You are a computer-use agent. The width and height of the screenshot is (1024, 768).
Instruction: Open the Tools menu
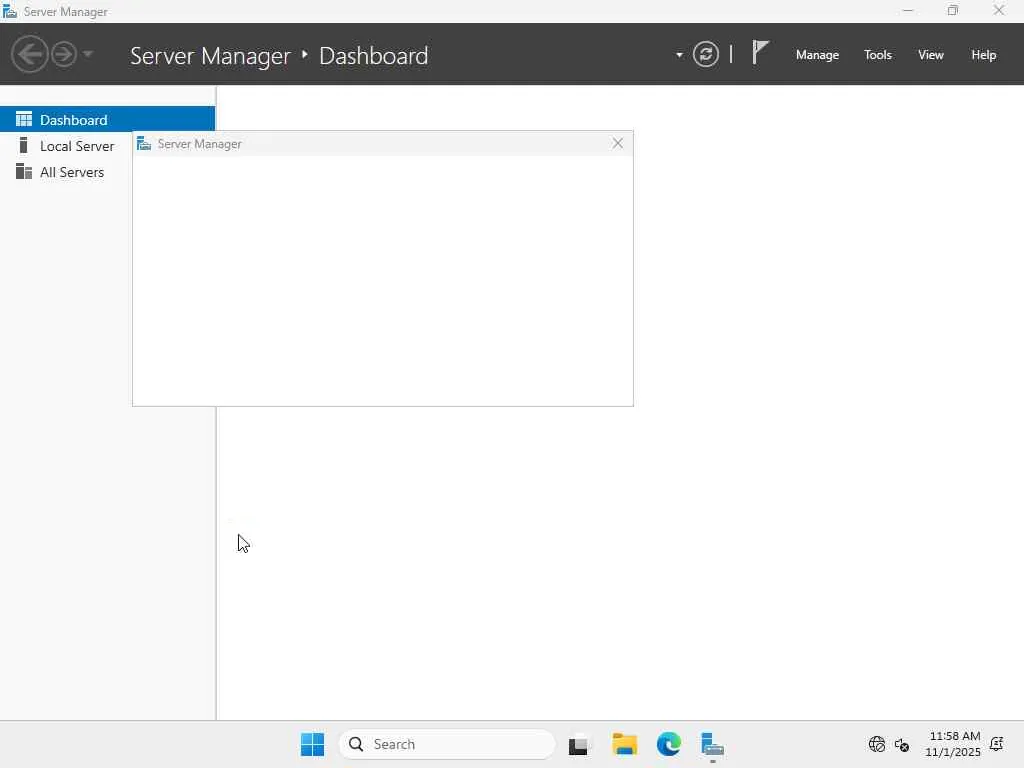(877, 55)
